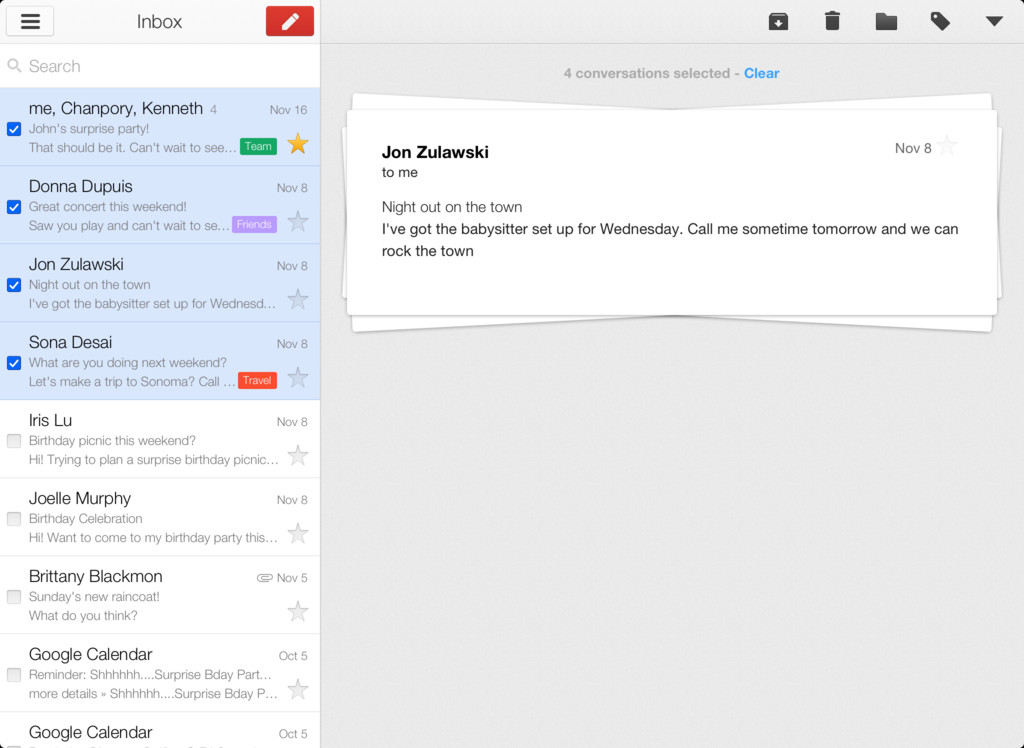Tick the Brittany Blackmon email checkbox

(x=14, y=597)
